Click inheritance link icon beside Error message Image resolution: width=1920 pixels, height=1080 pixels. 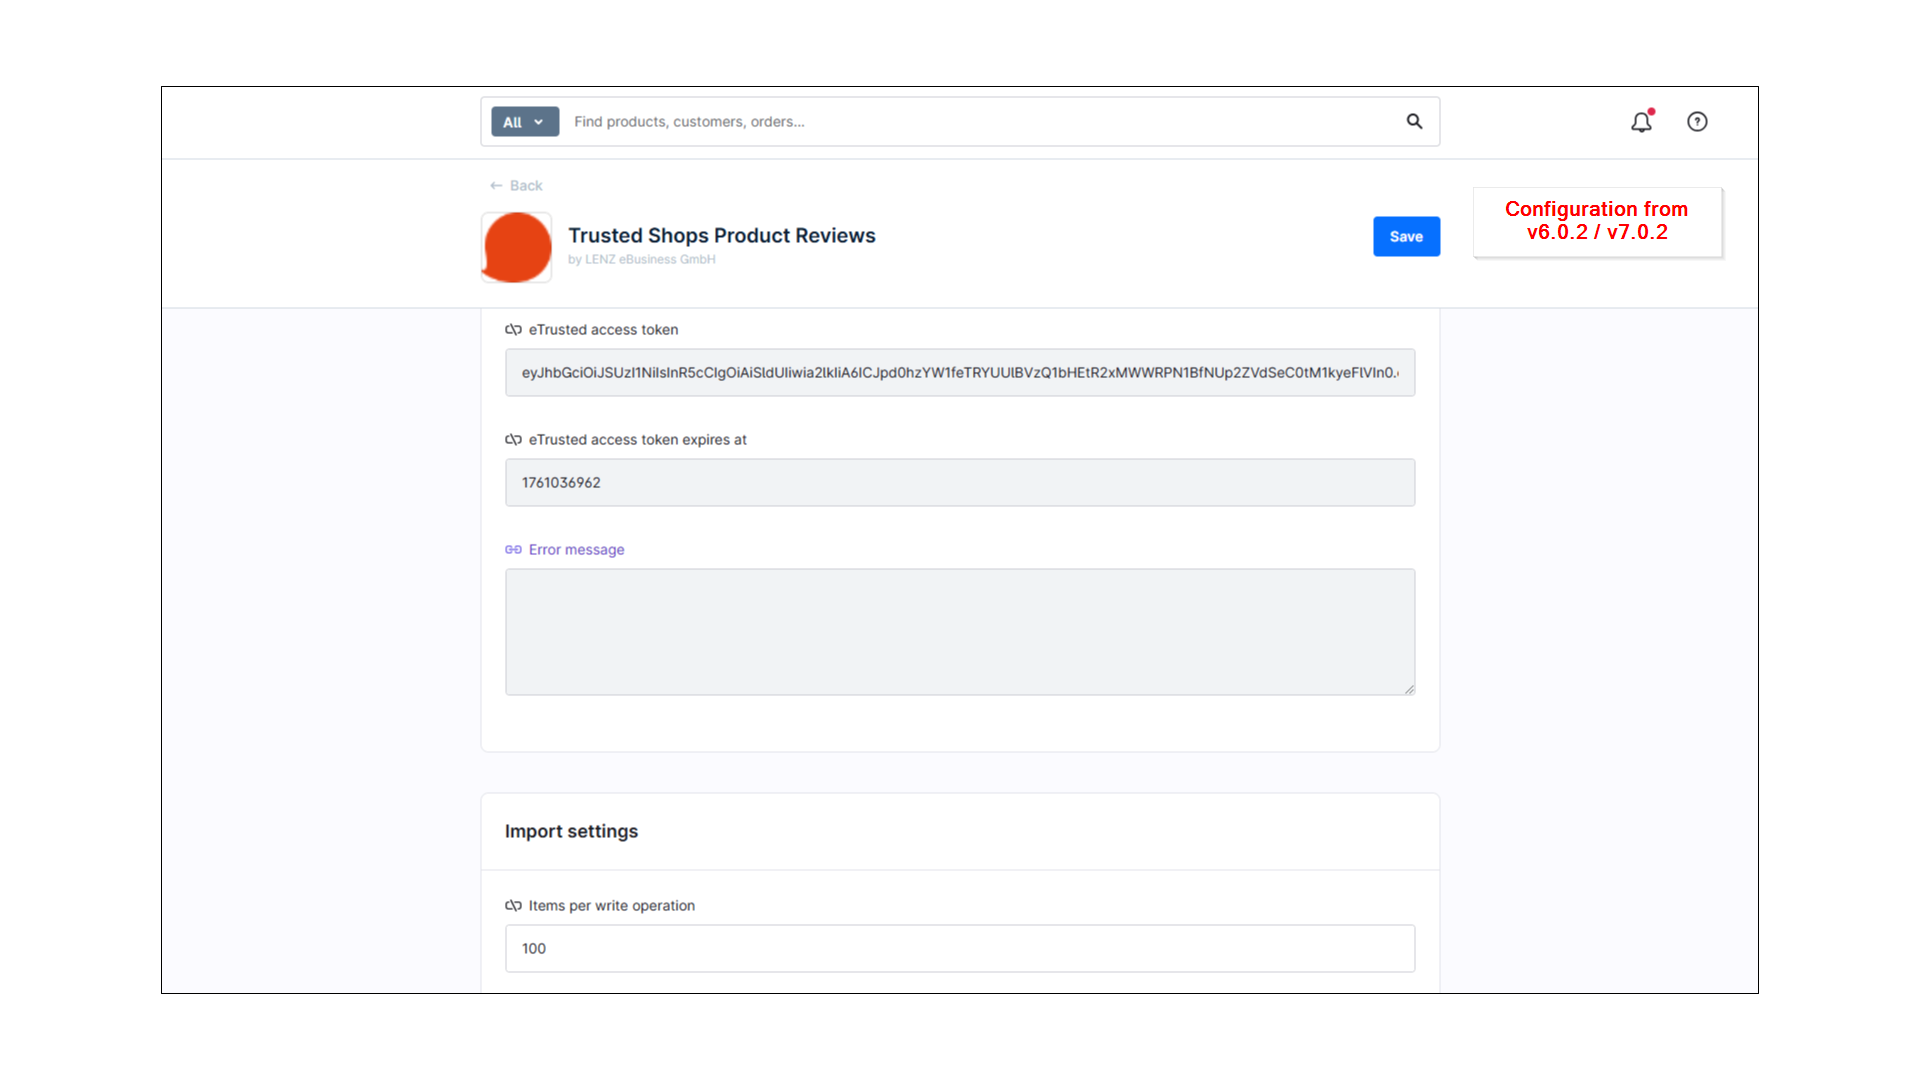click(x=513, y=550)
